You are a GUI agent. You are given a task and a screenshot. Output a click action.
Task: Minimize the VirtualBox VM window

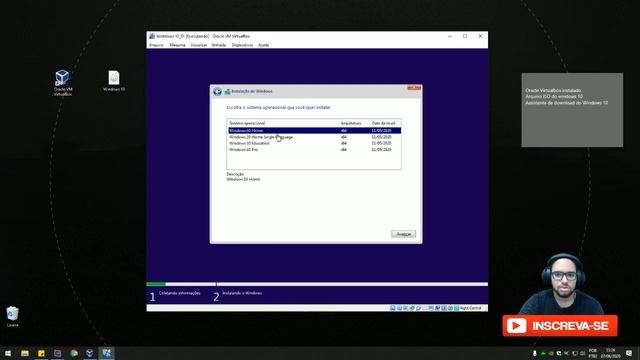[450, 36]
